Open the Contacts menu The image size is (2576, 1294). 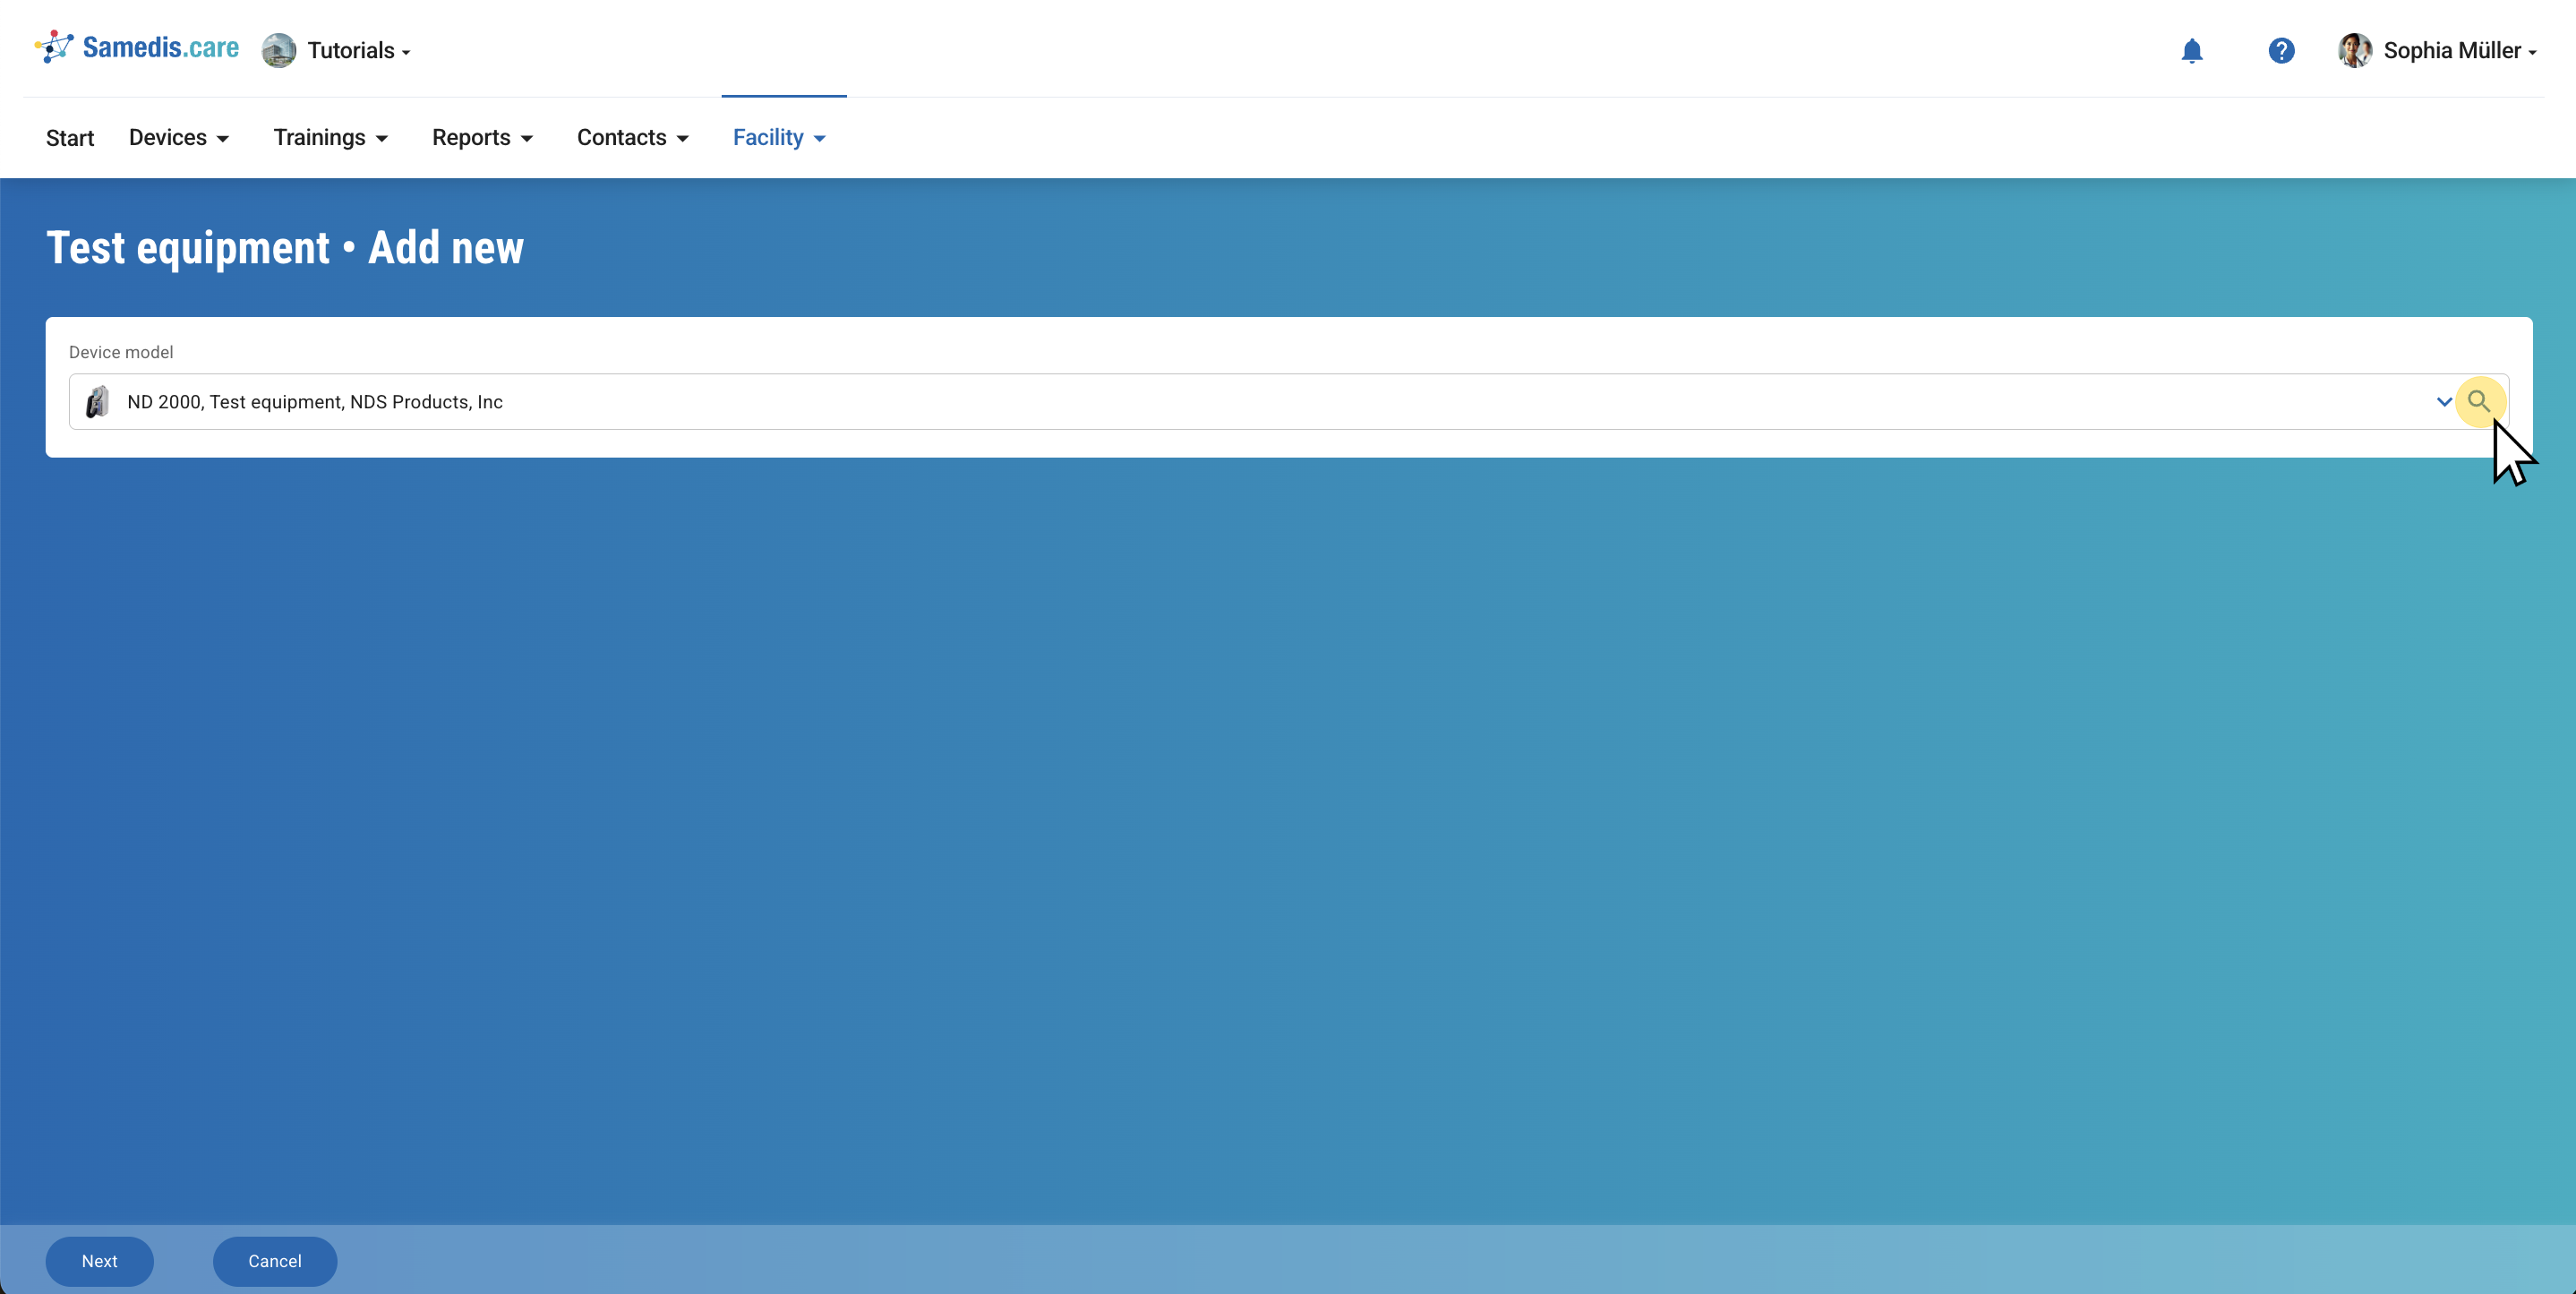[632, 138]
